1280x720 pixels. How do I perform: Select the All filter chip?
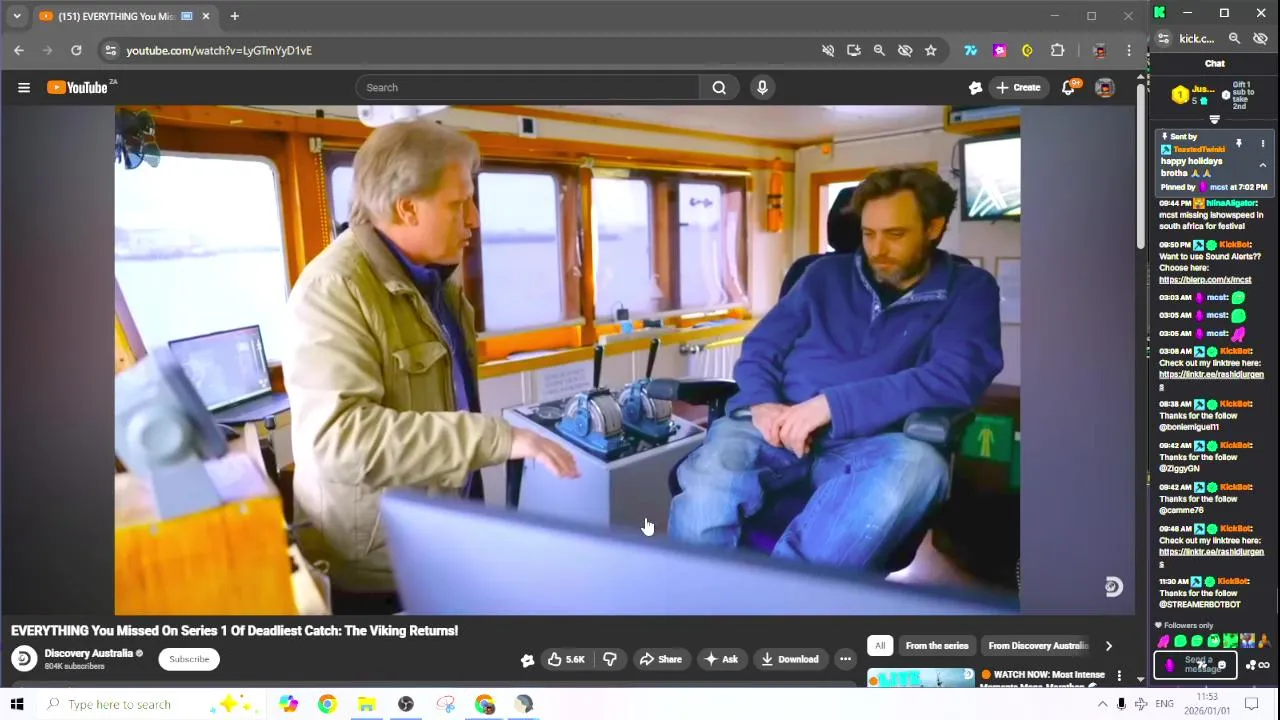point(880,646)
